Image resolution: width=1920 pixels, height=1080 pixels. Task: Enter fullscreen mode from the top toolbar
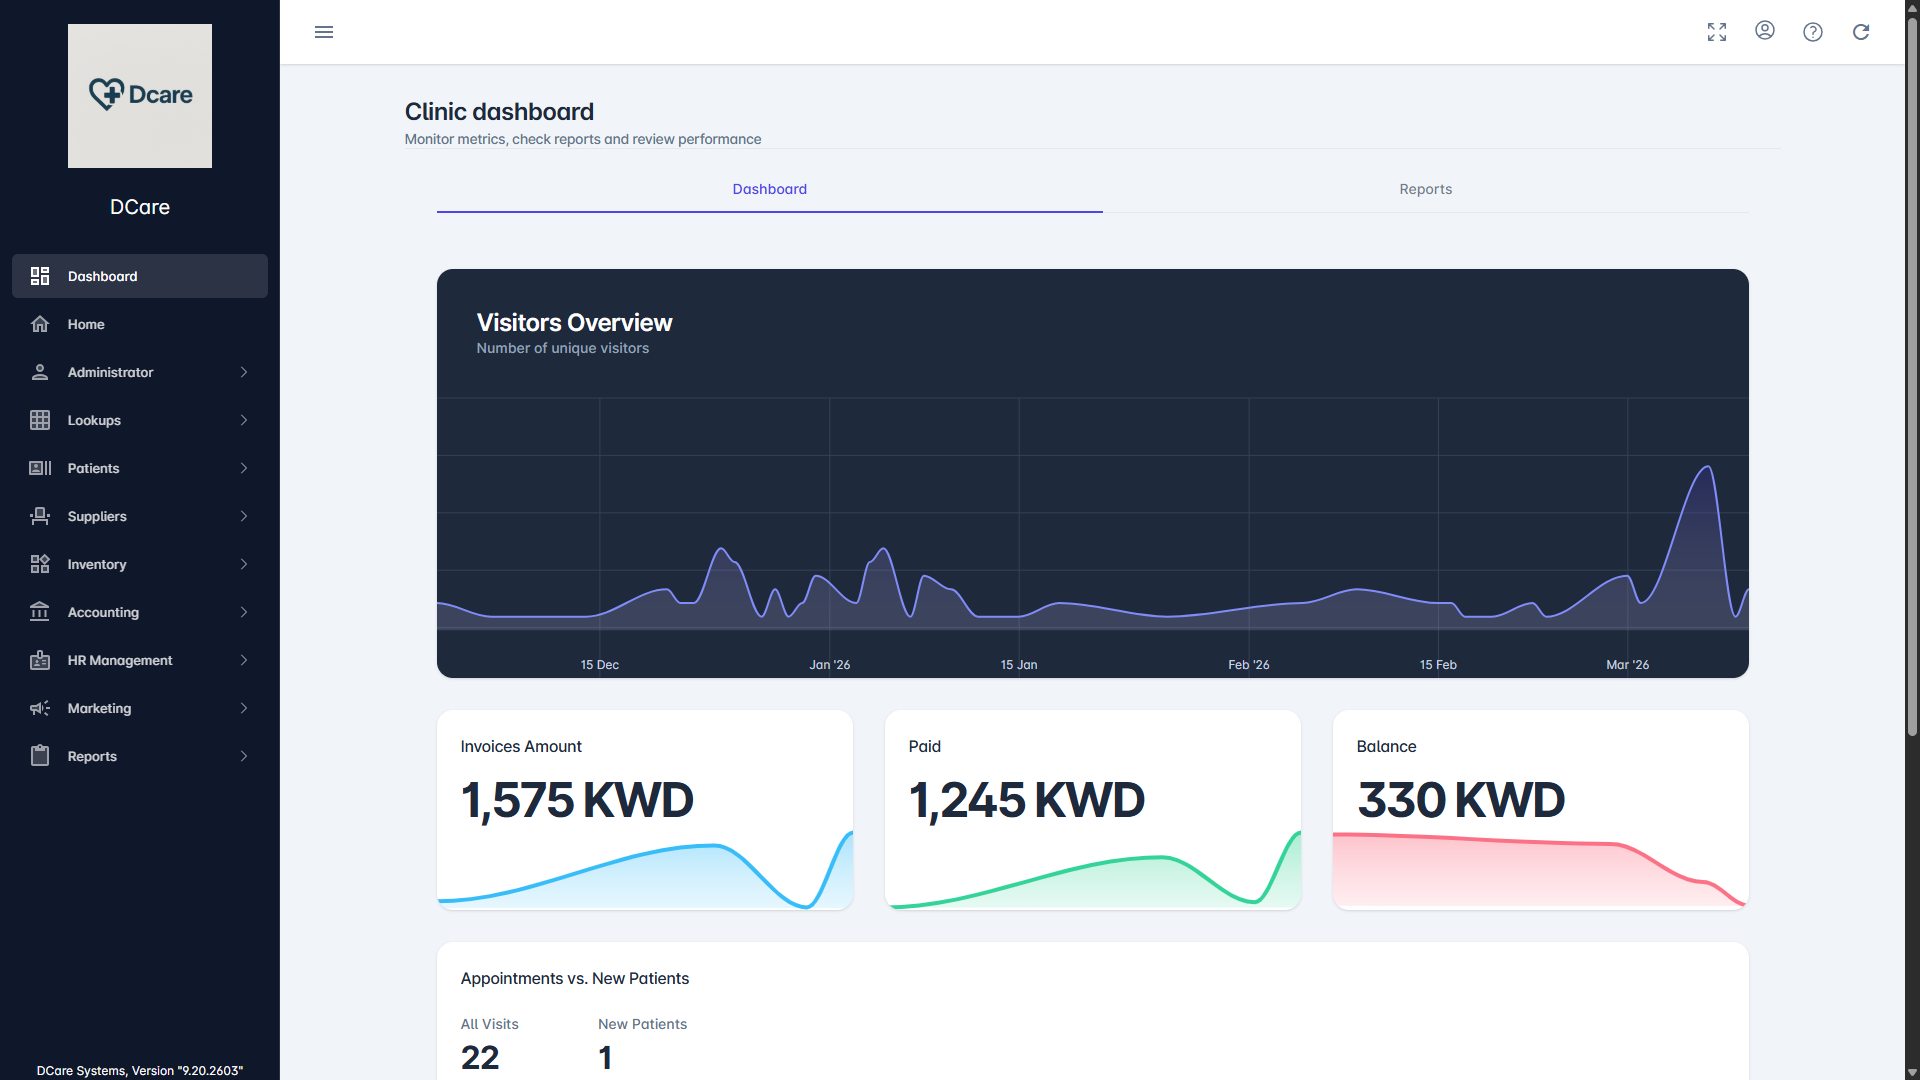coord(1717,32)
